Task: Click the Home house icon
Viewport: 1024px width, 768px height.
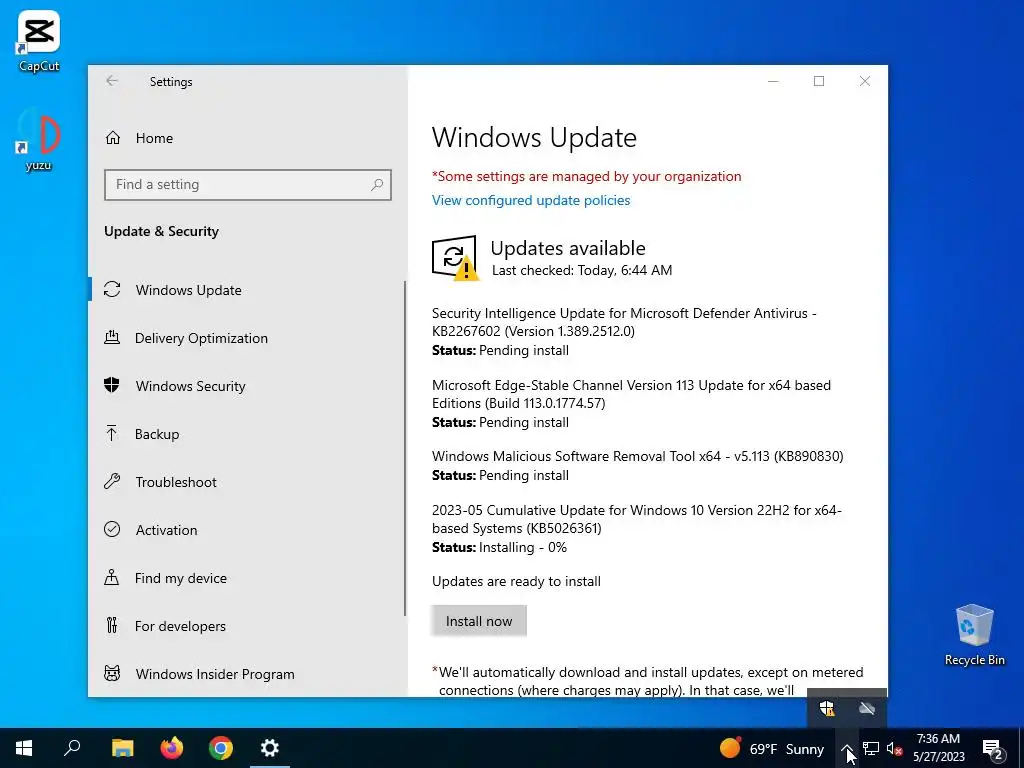Action: point(113,138)
